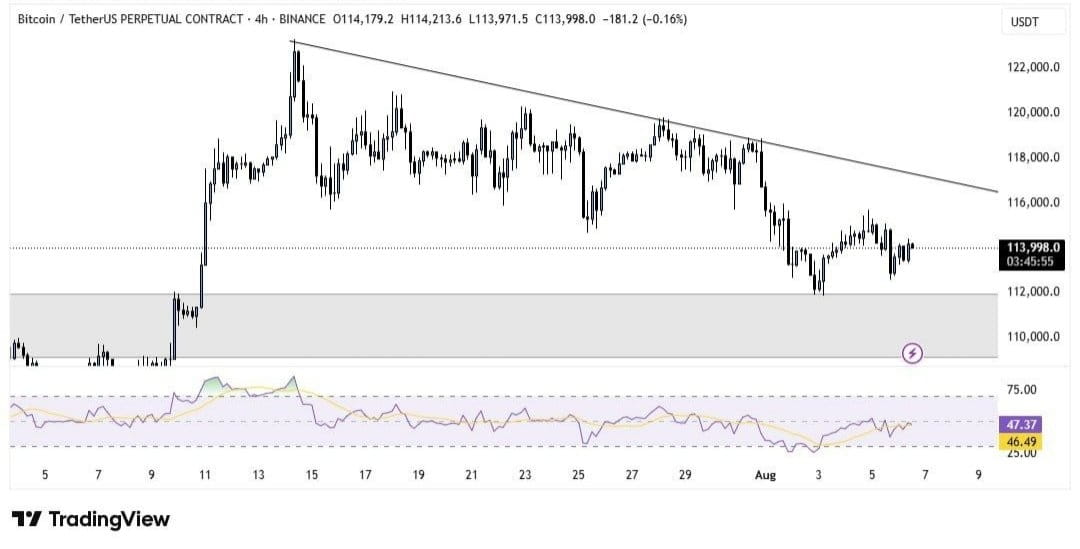Click the 122,000.0 price scale label
1080x549 pixels.
[x=1032, y=68]
